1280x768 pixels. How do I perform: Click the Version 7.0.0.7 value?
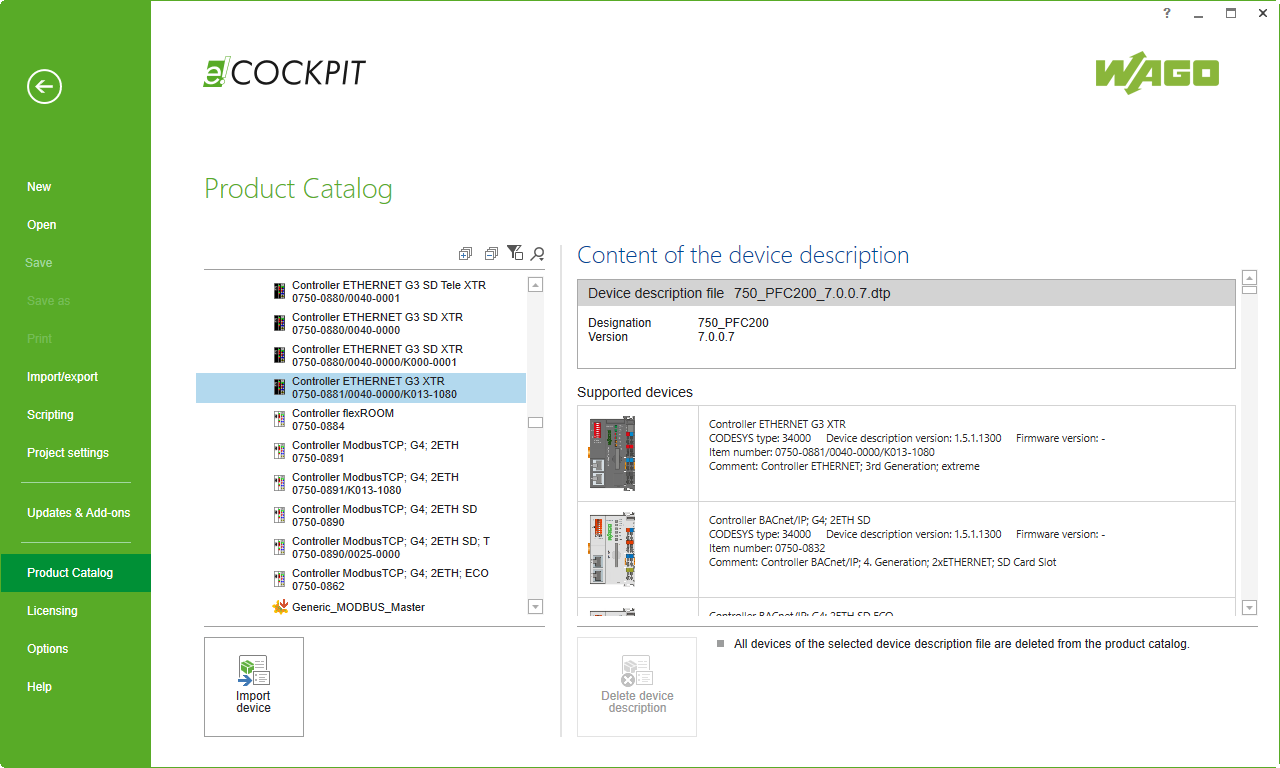click(716, 337)
